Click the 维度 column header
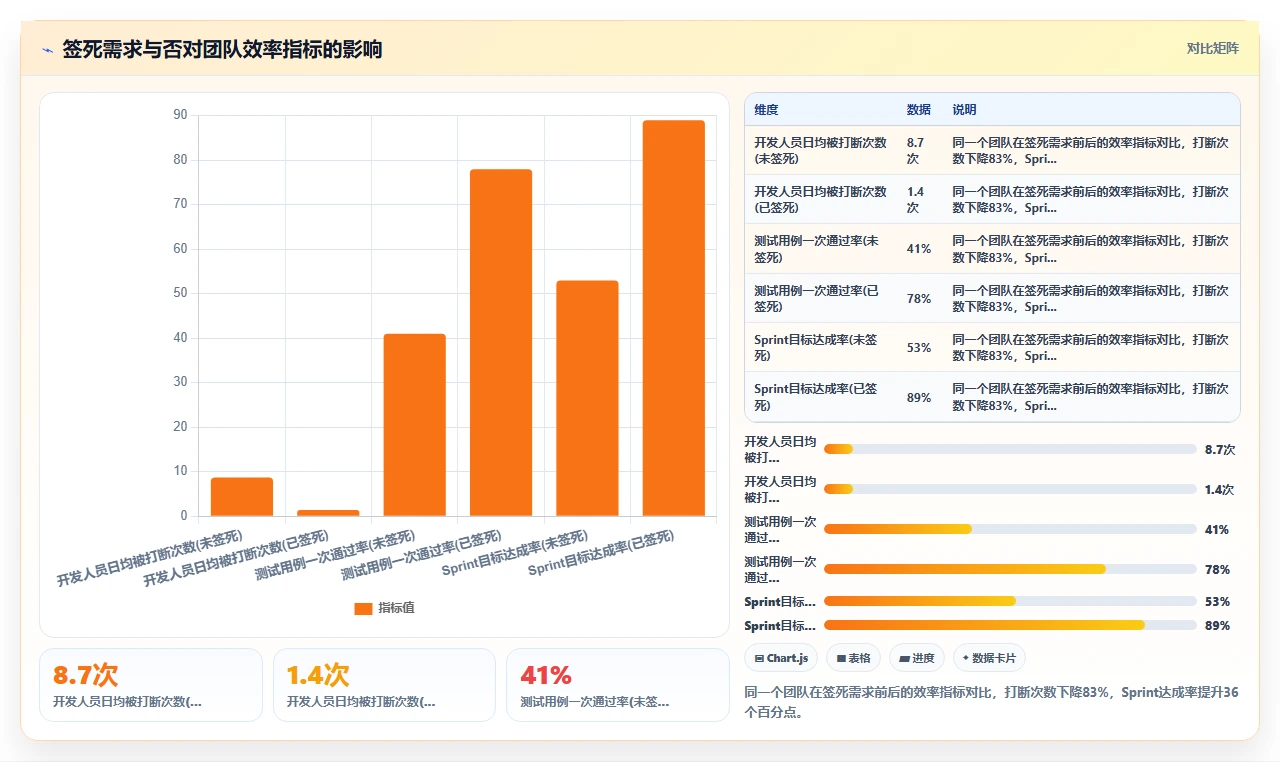This screenshot has height=762, width=1280. tap(766, 109)
